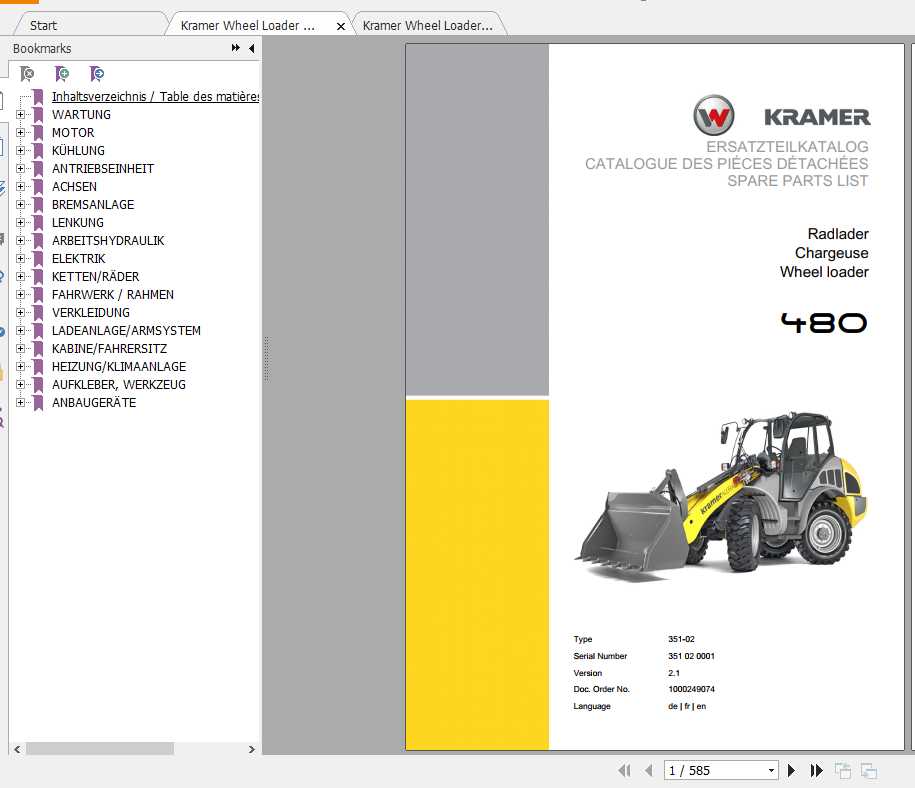This screenshot has height=788, width=915.
Task: Click the panel splitter grip handle
Action: pos(266,358)
